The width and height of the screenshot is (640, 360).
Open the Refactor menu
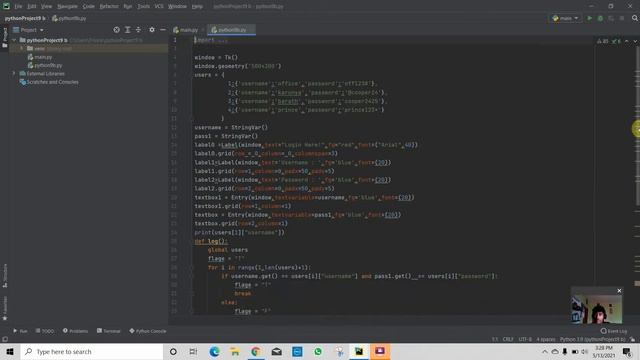click(109, 7)
